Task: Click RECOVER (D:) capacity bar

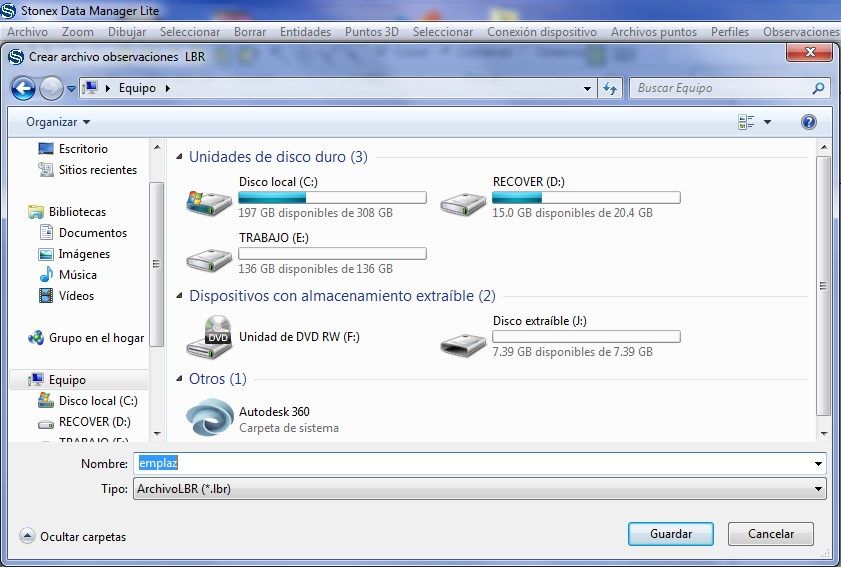Action: pyautogui.click(x=586, y=197)
